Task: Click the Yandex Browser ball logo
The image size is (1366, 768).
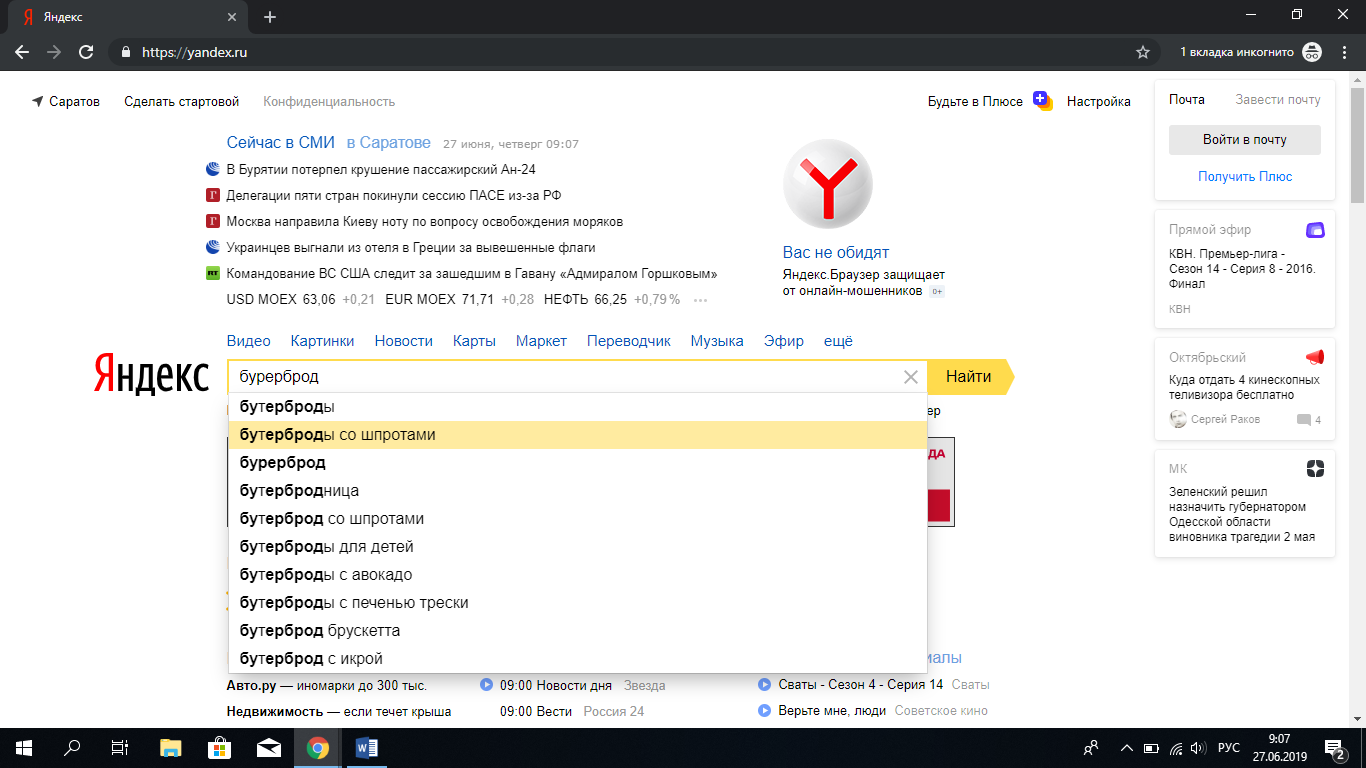Action: [x=827, y=185]
